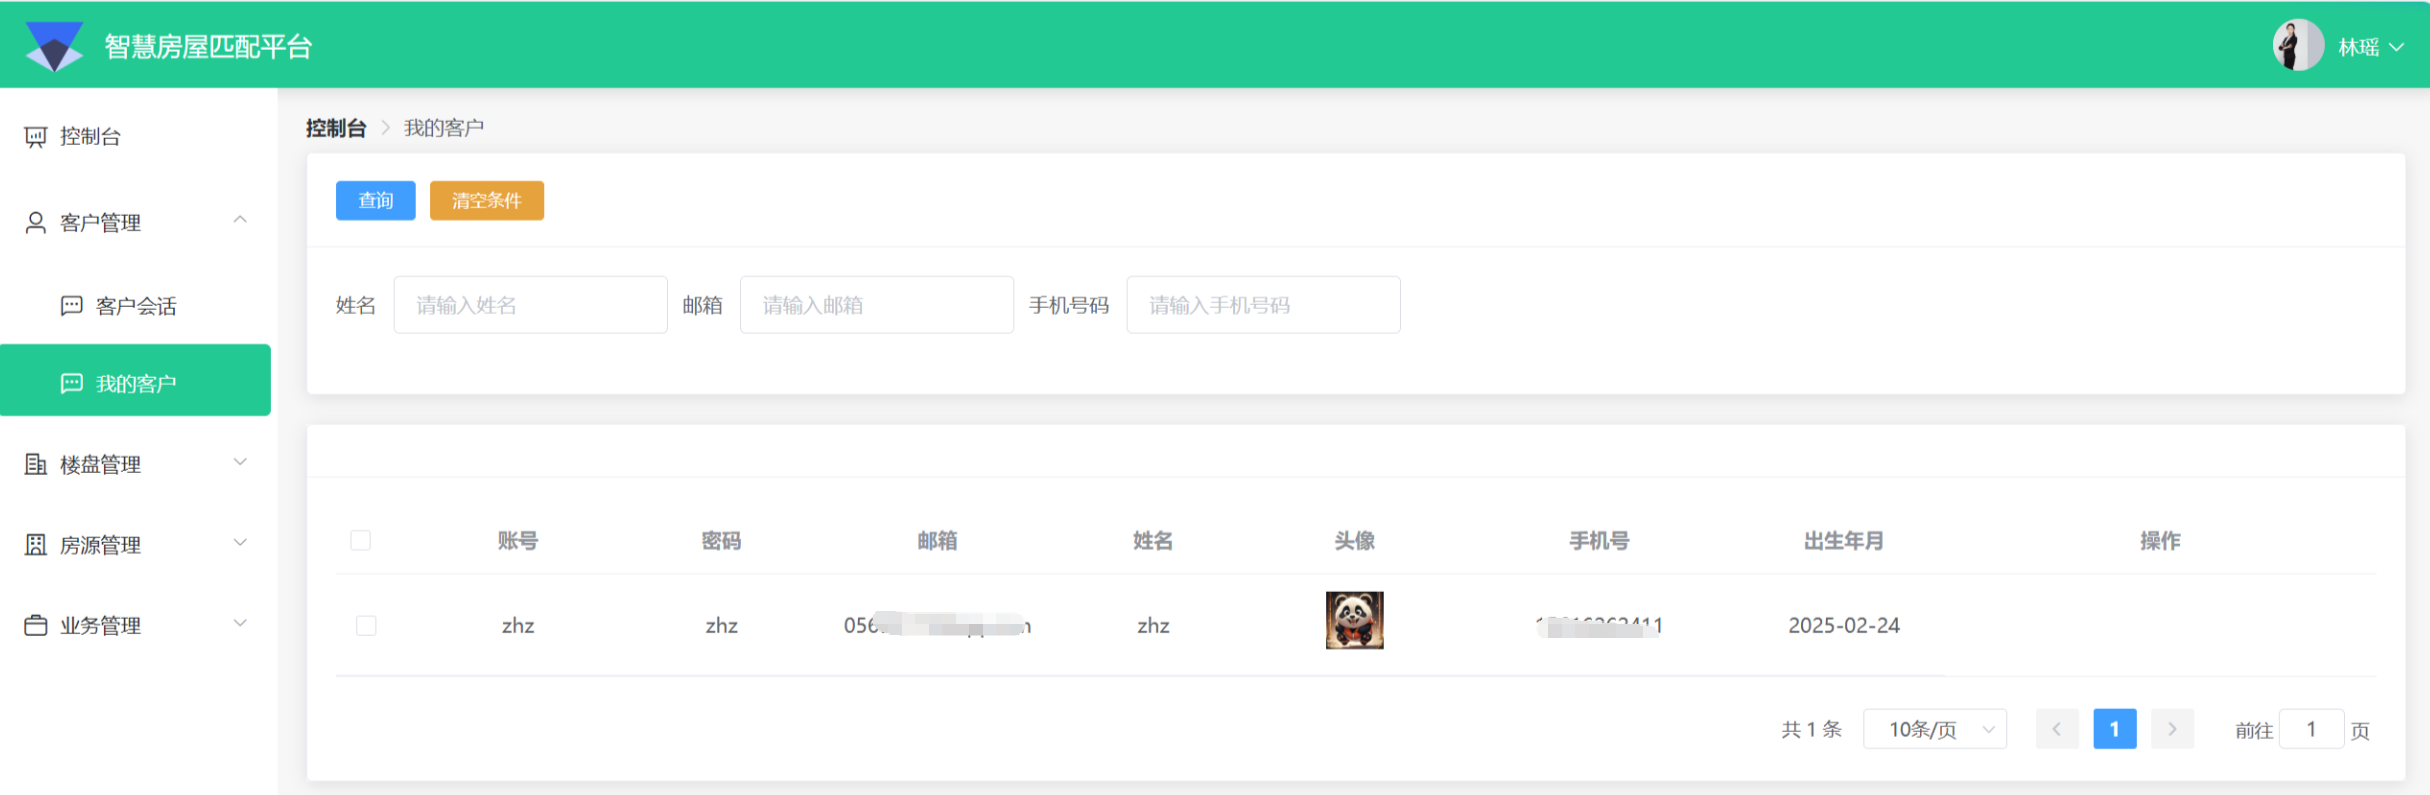2430x795 pixels.
Task: Select 业务管理 menu item
Action: click(x=136, y=625)
